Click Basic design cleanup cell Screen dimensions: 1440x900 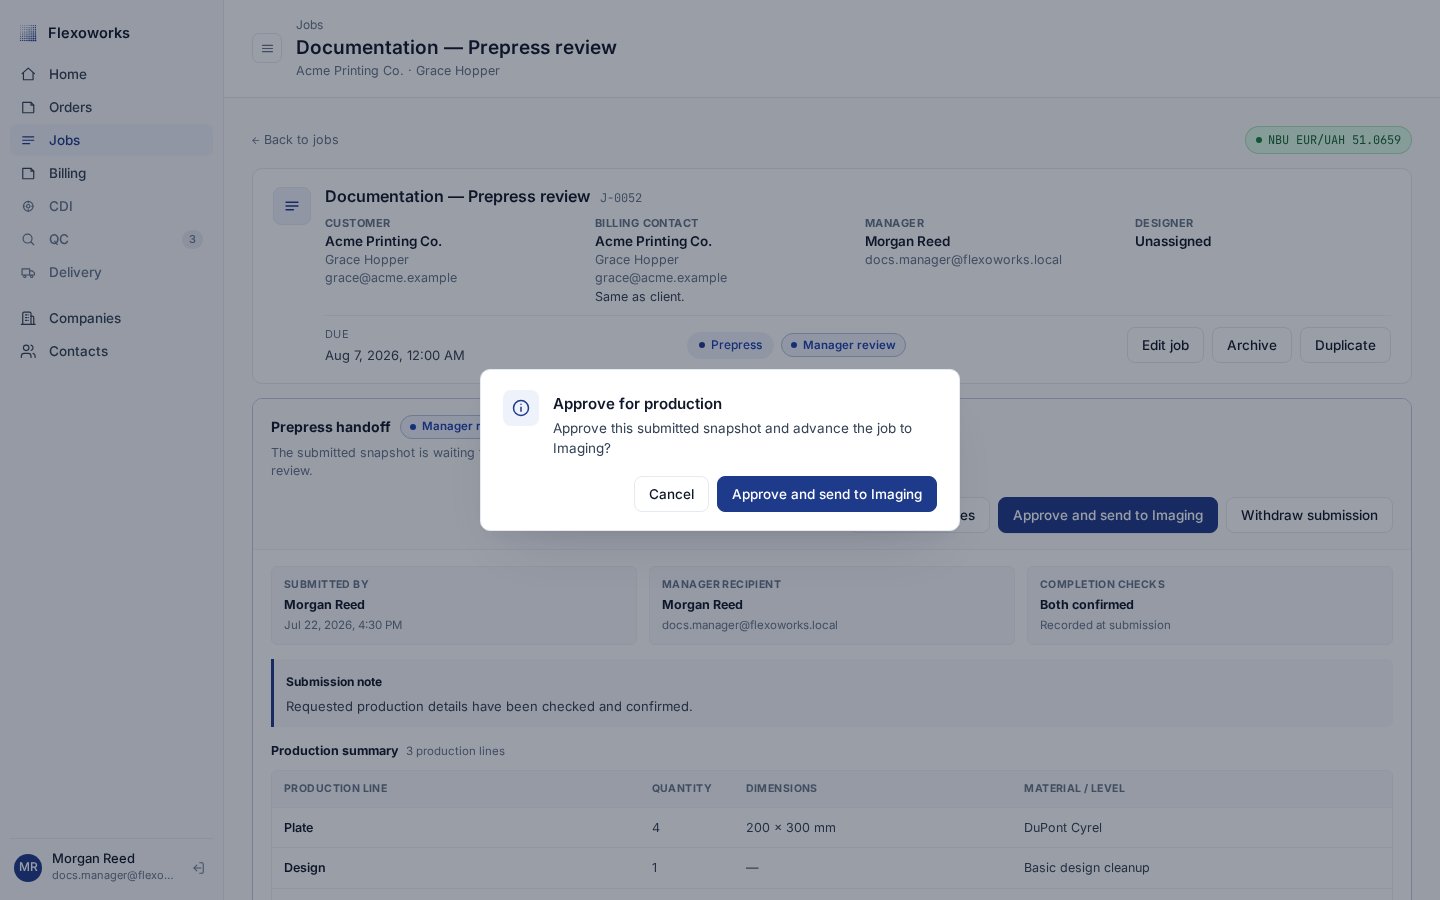[x=1087, y=868]
